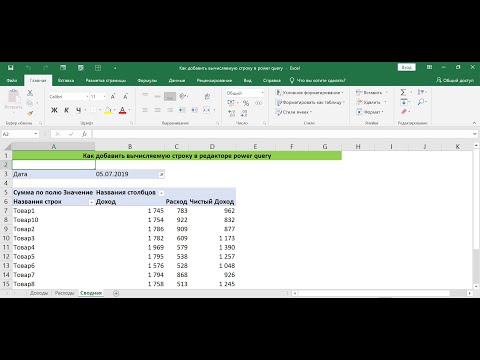Open the text orientation tool
Screen dimensions: 480x360
pos(183,96)
